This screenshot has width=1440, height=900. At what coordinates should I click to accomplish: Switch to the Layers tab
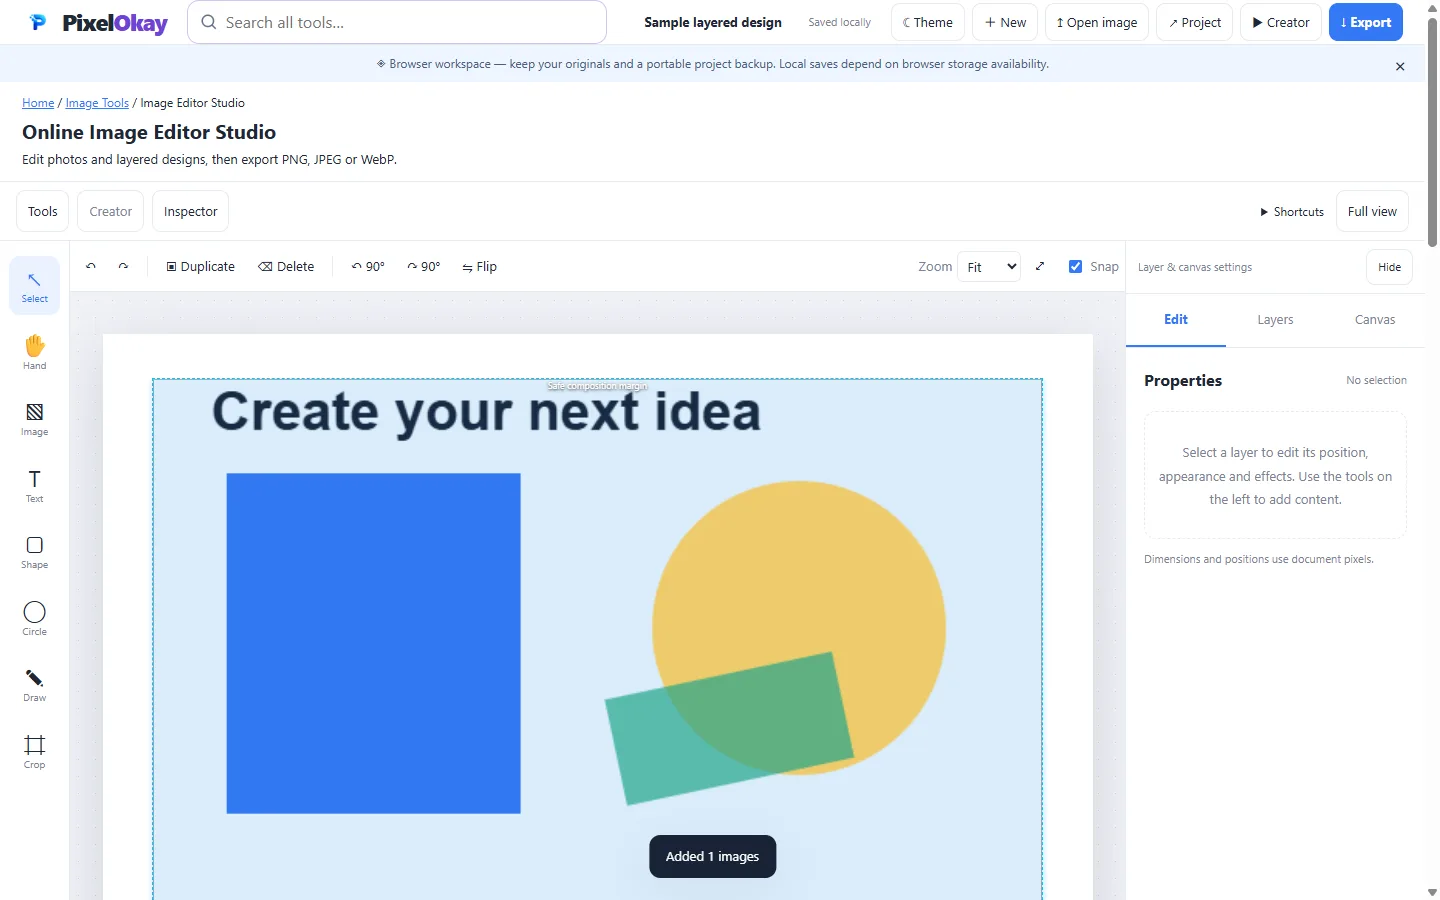pos(1275,320)
